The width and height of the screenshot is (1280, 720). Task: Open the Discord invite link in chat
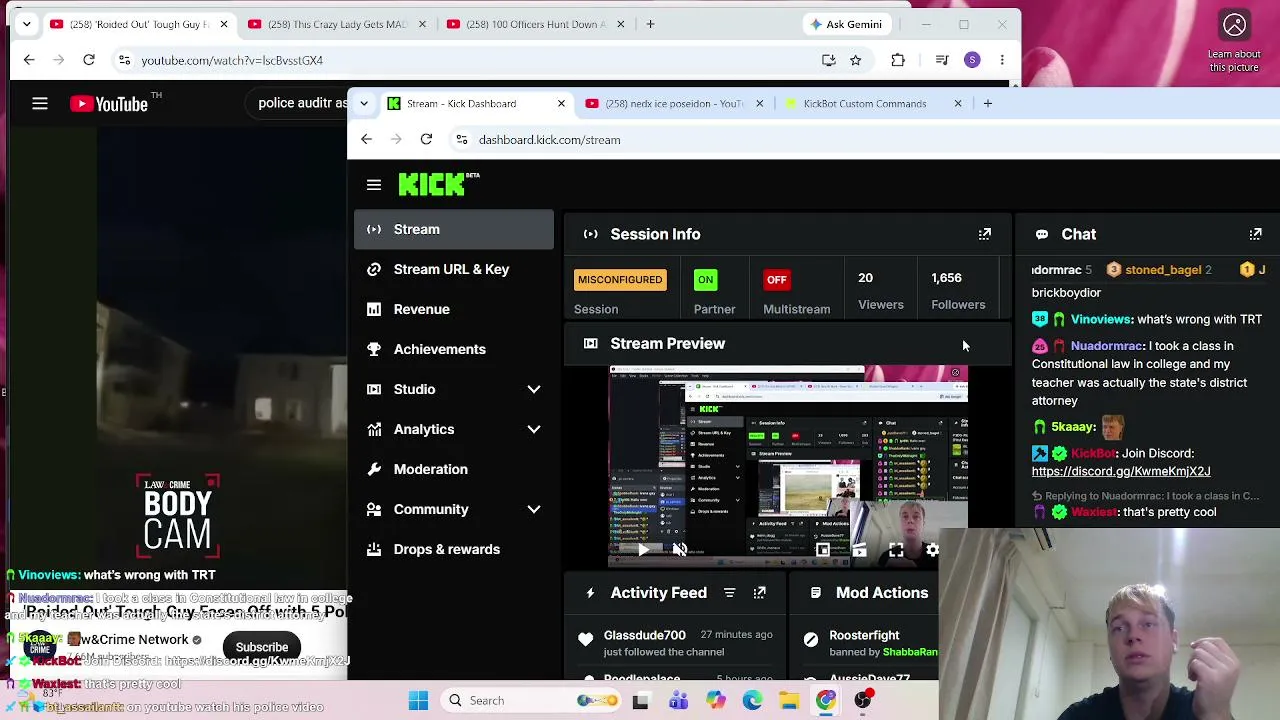point(1121,472)
